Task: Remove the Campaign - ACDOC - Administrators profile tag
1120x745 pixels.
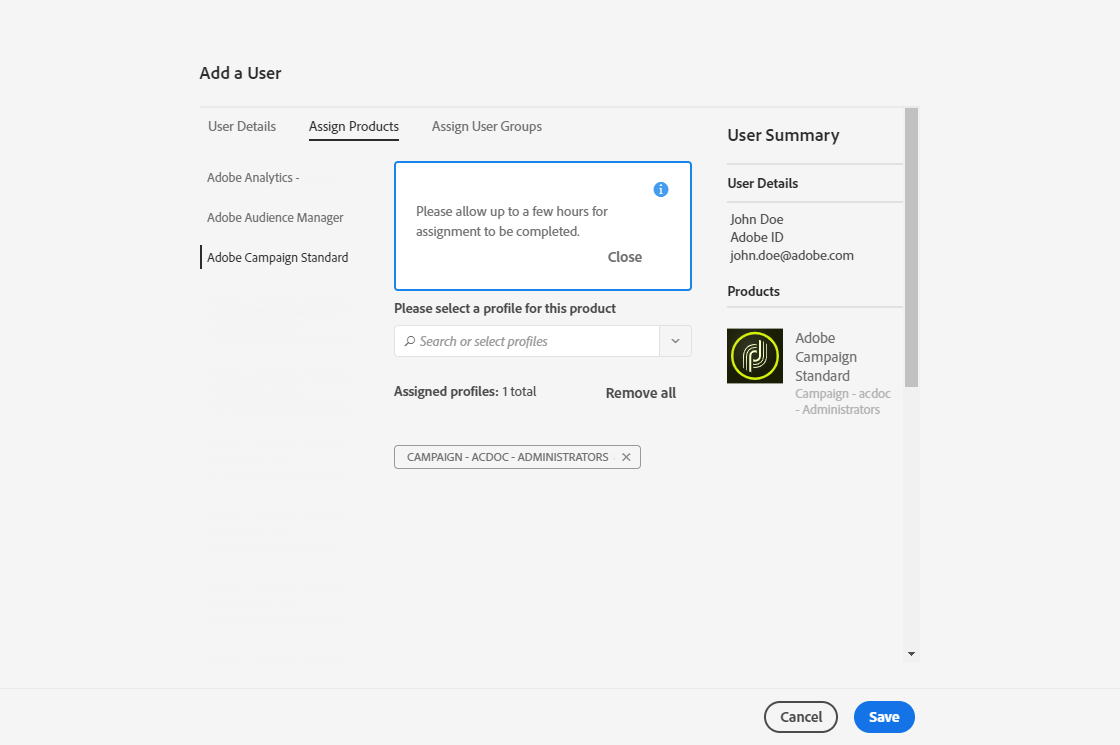Action: pyautogui.click(x=626, y=457)
